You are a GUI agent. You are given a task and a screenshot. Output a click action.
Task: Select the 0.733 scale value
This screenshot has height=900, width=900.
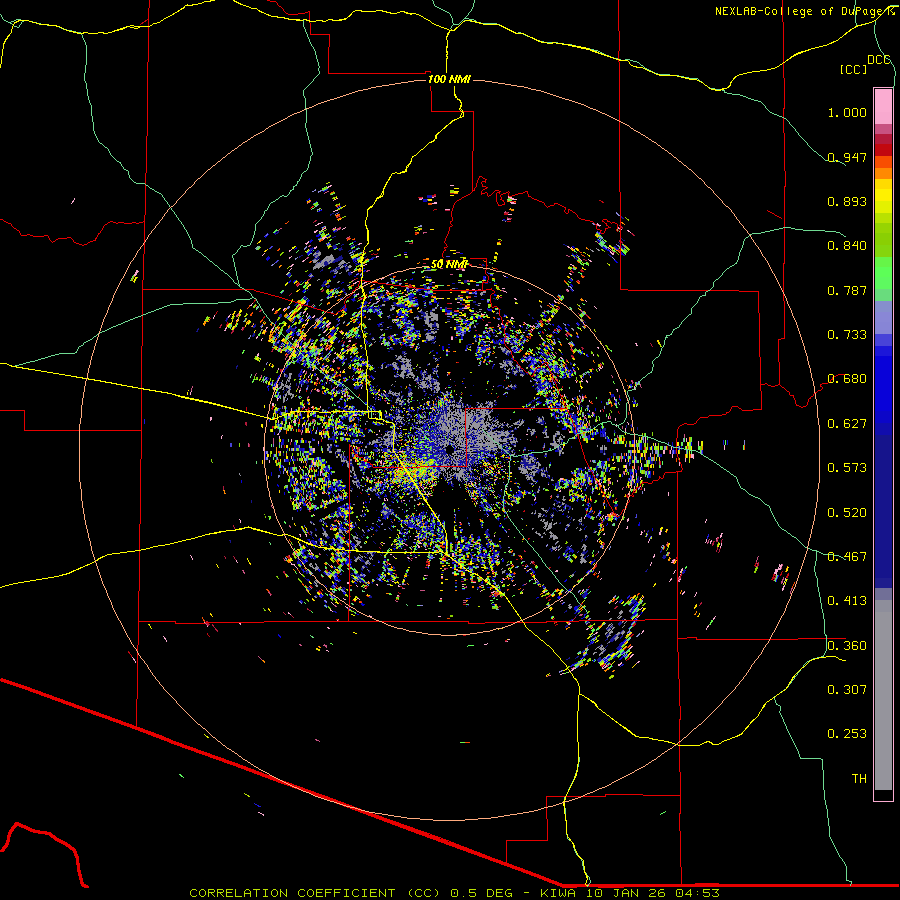[847, 335]
